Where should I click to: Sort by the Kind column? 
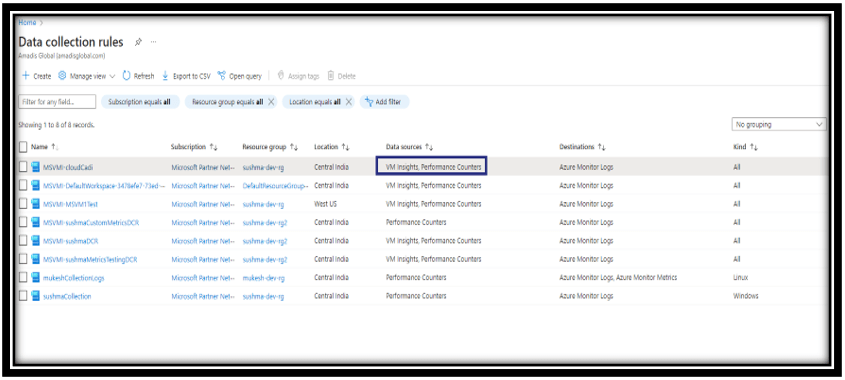[745, 147]
